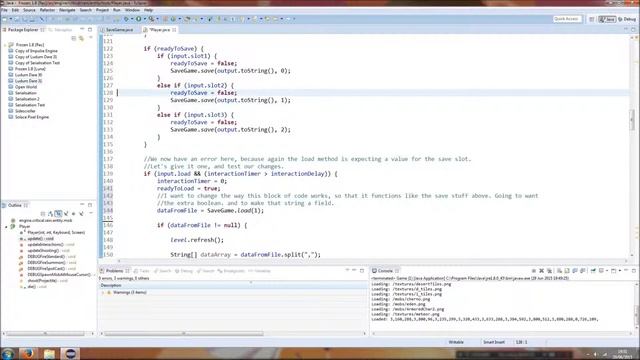Screen dimensions: 640x360
Task: Select the Serialisation 2 project
Action: [x=27, y=99]
